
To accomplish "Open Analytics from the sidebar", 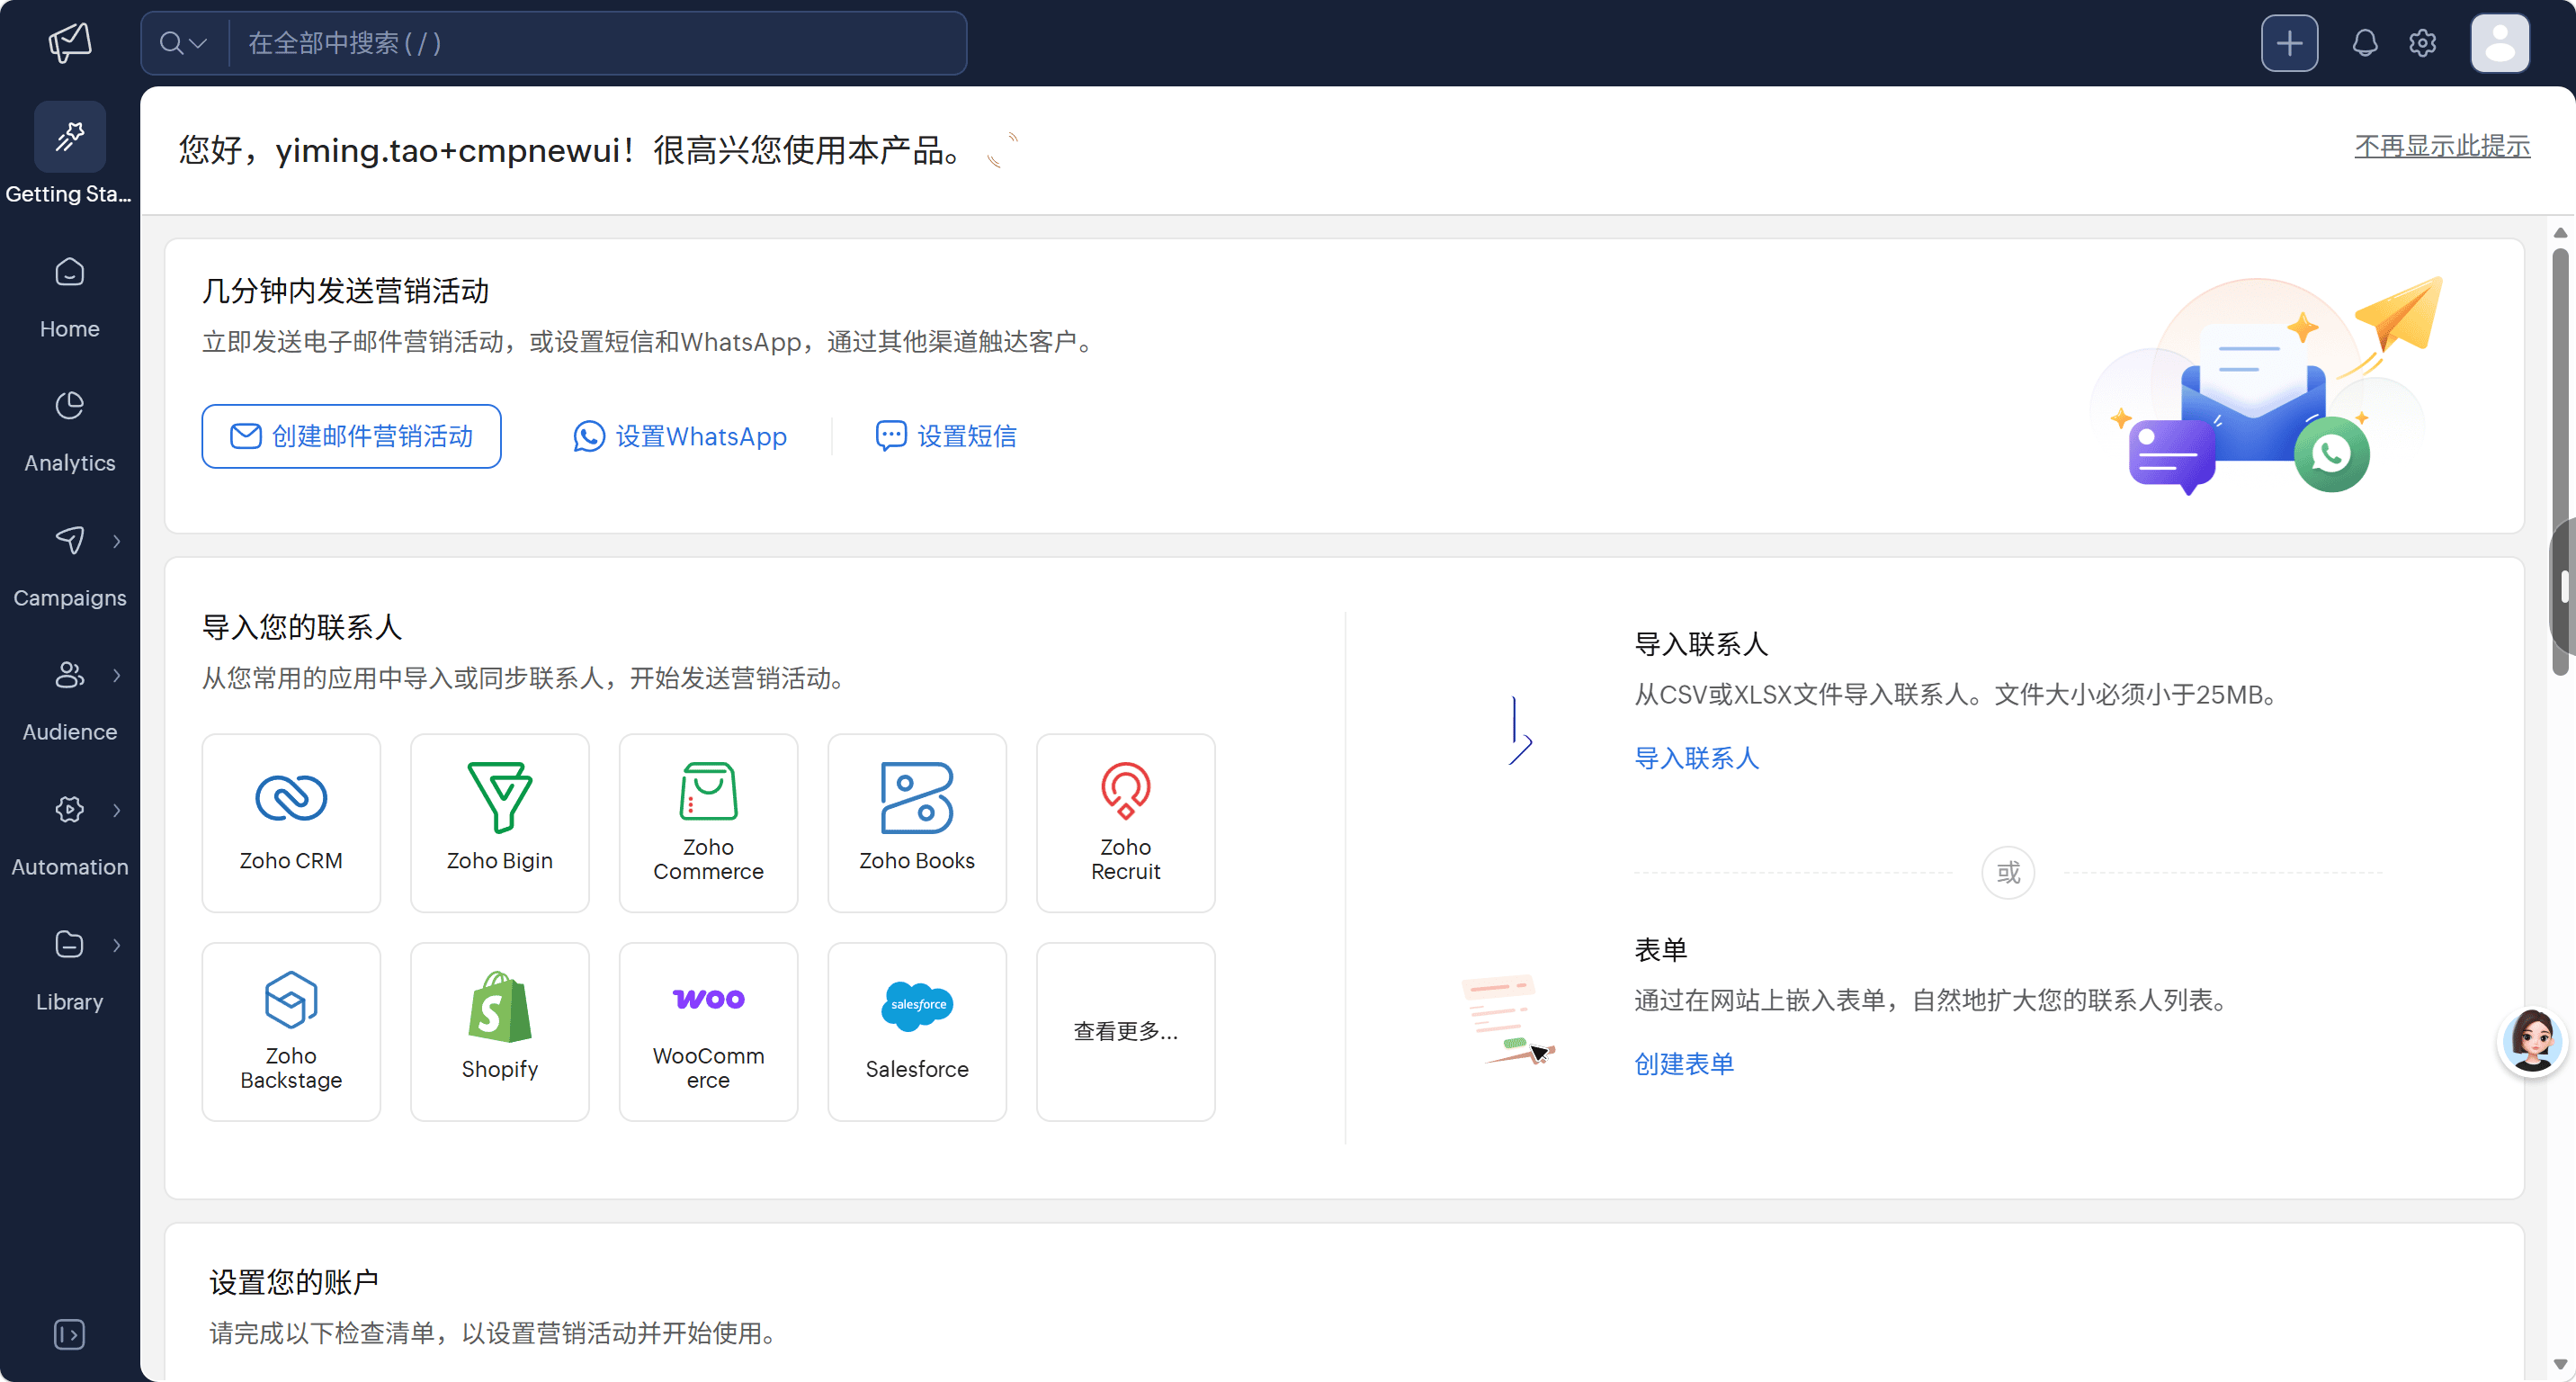I will coord(70,431).
